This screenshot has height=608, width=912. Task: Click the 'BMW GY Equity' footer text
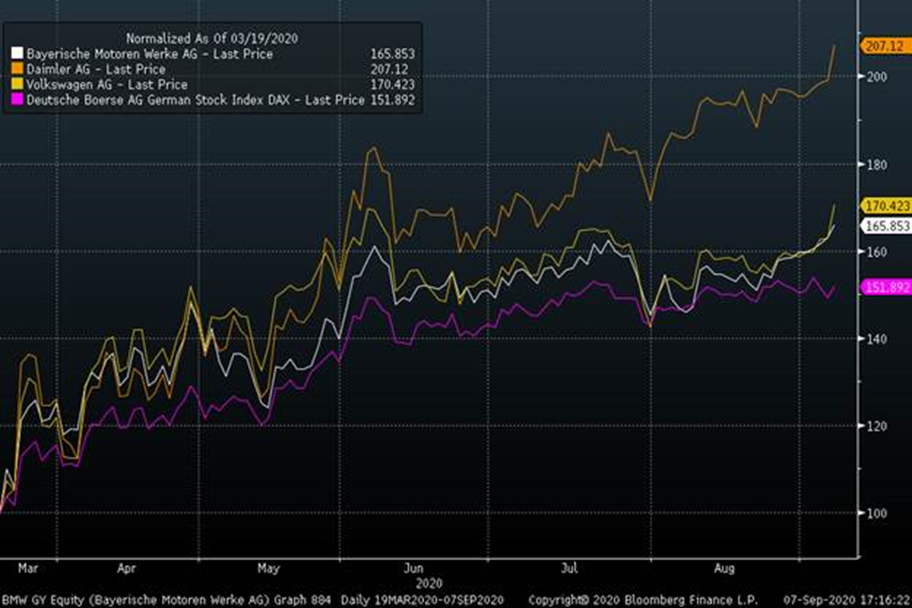42,600
